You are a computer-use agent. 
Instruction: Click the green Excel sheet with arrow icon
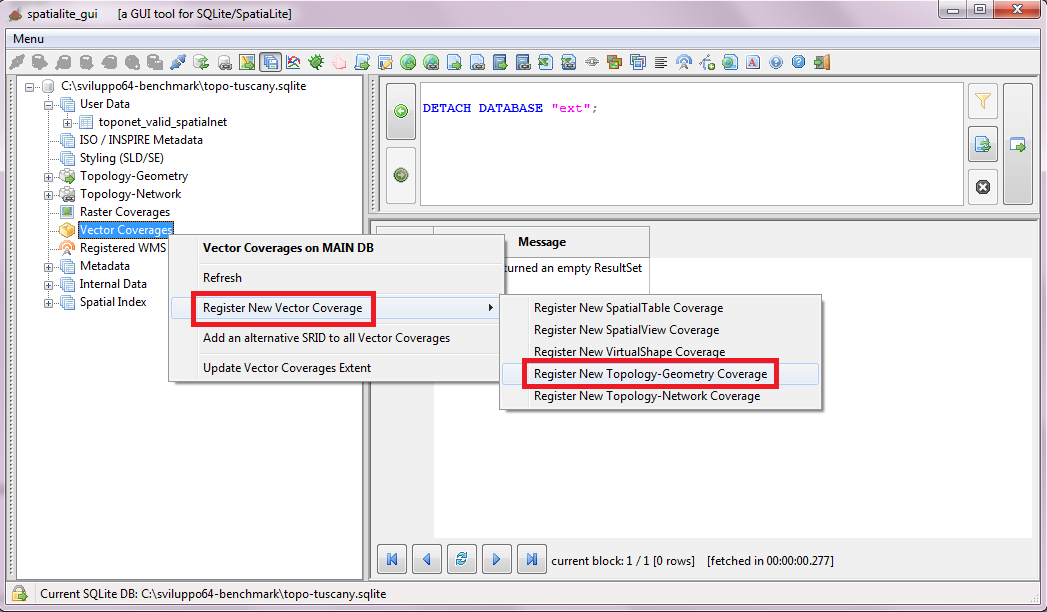coord(546,63)
